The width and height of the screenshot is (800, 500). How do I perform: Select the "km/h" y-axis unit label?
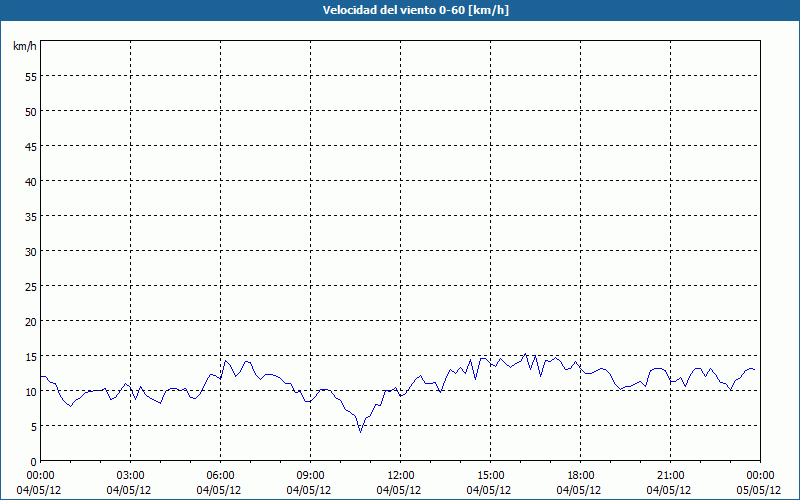click(x=24, y=46)
